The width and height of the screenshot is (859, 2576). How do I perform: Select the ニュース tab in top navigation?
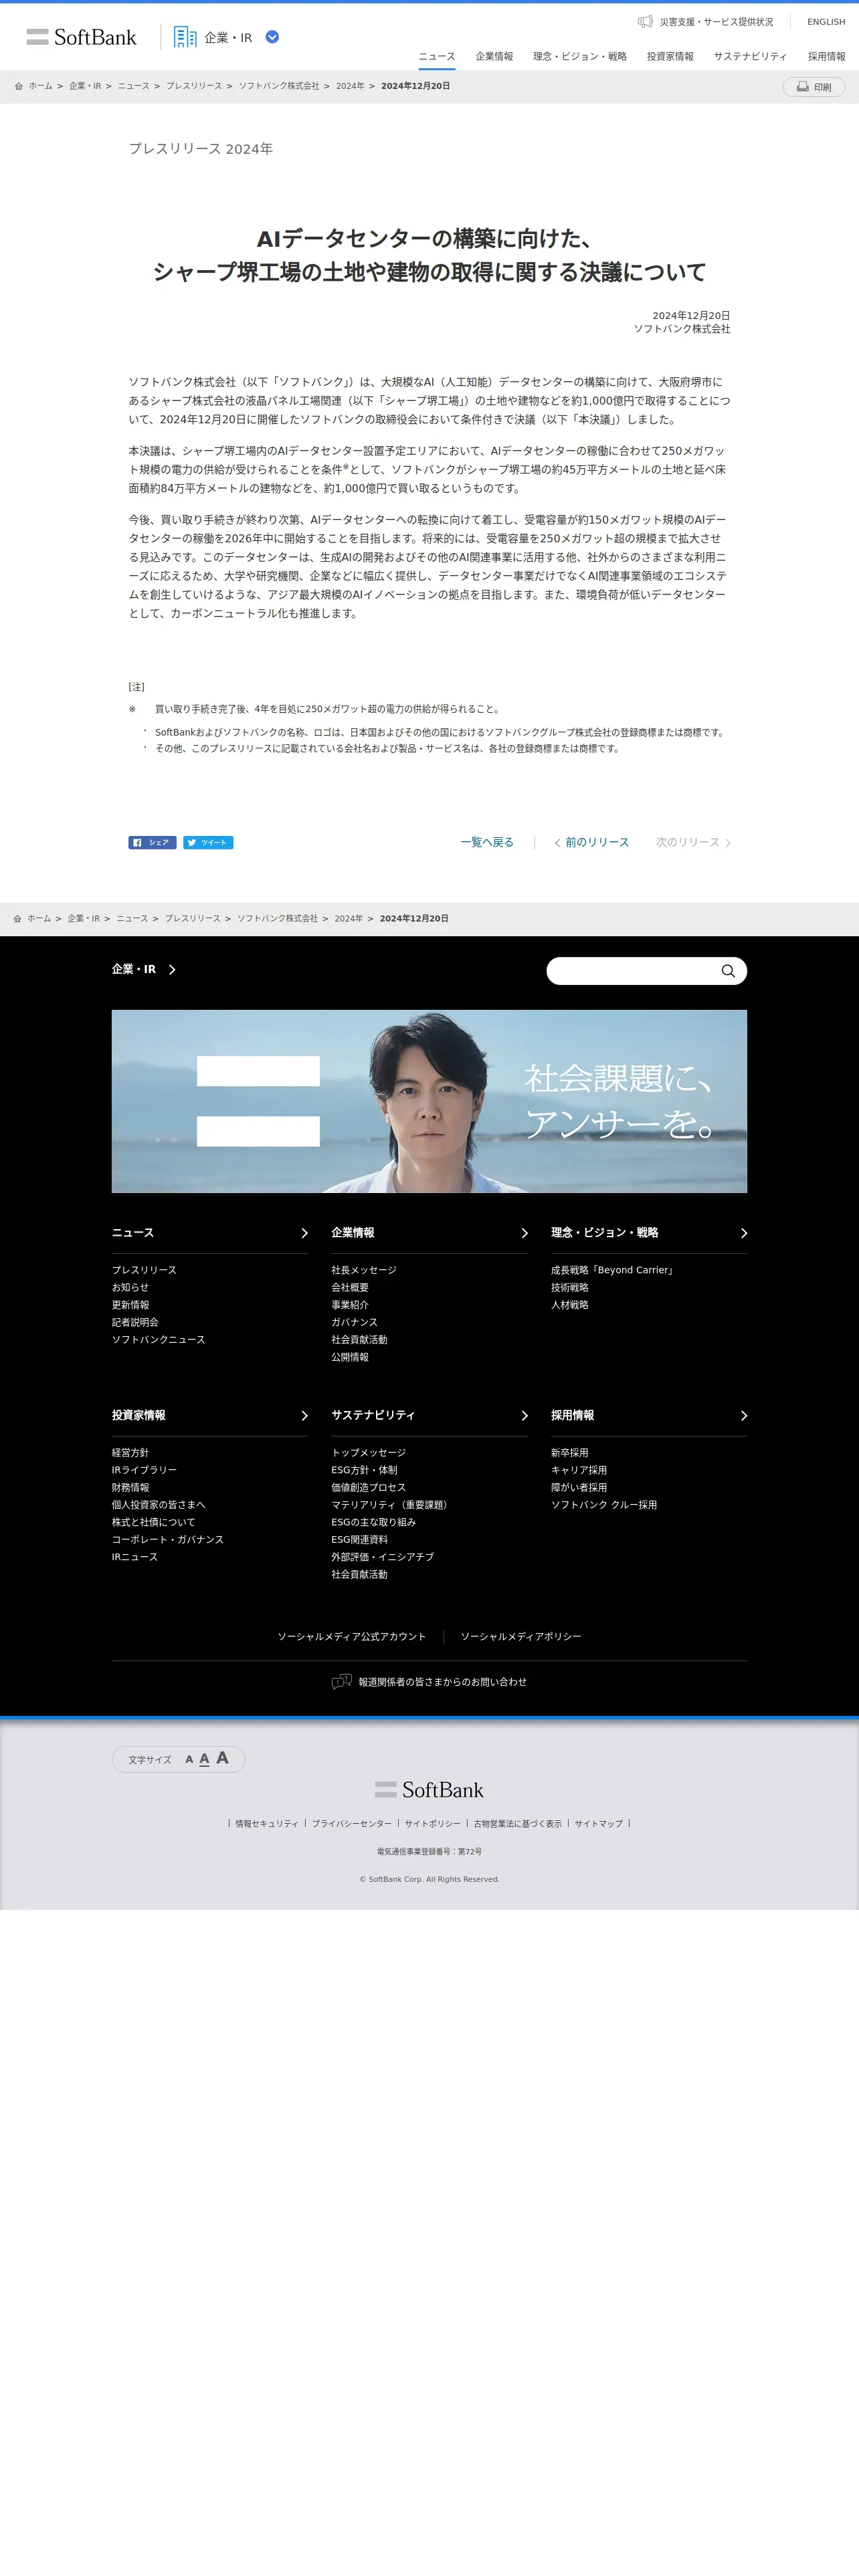[x=436, y=57]
